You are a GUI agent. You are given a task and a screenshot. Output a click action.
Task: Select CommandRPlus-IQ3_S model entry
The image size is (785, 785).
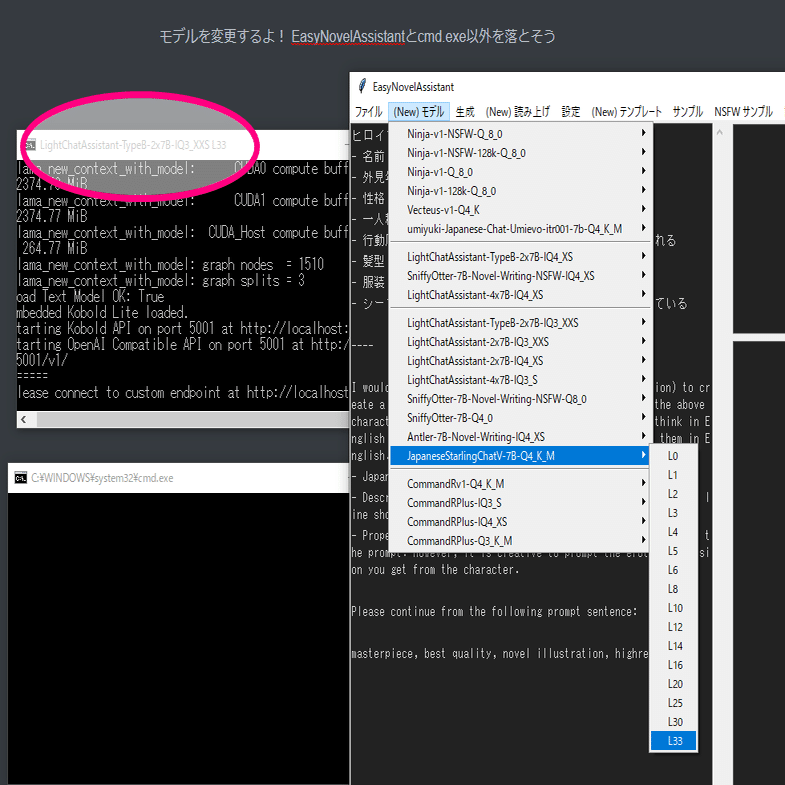[x=521, y=503]
